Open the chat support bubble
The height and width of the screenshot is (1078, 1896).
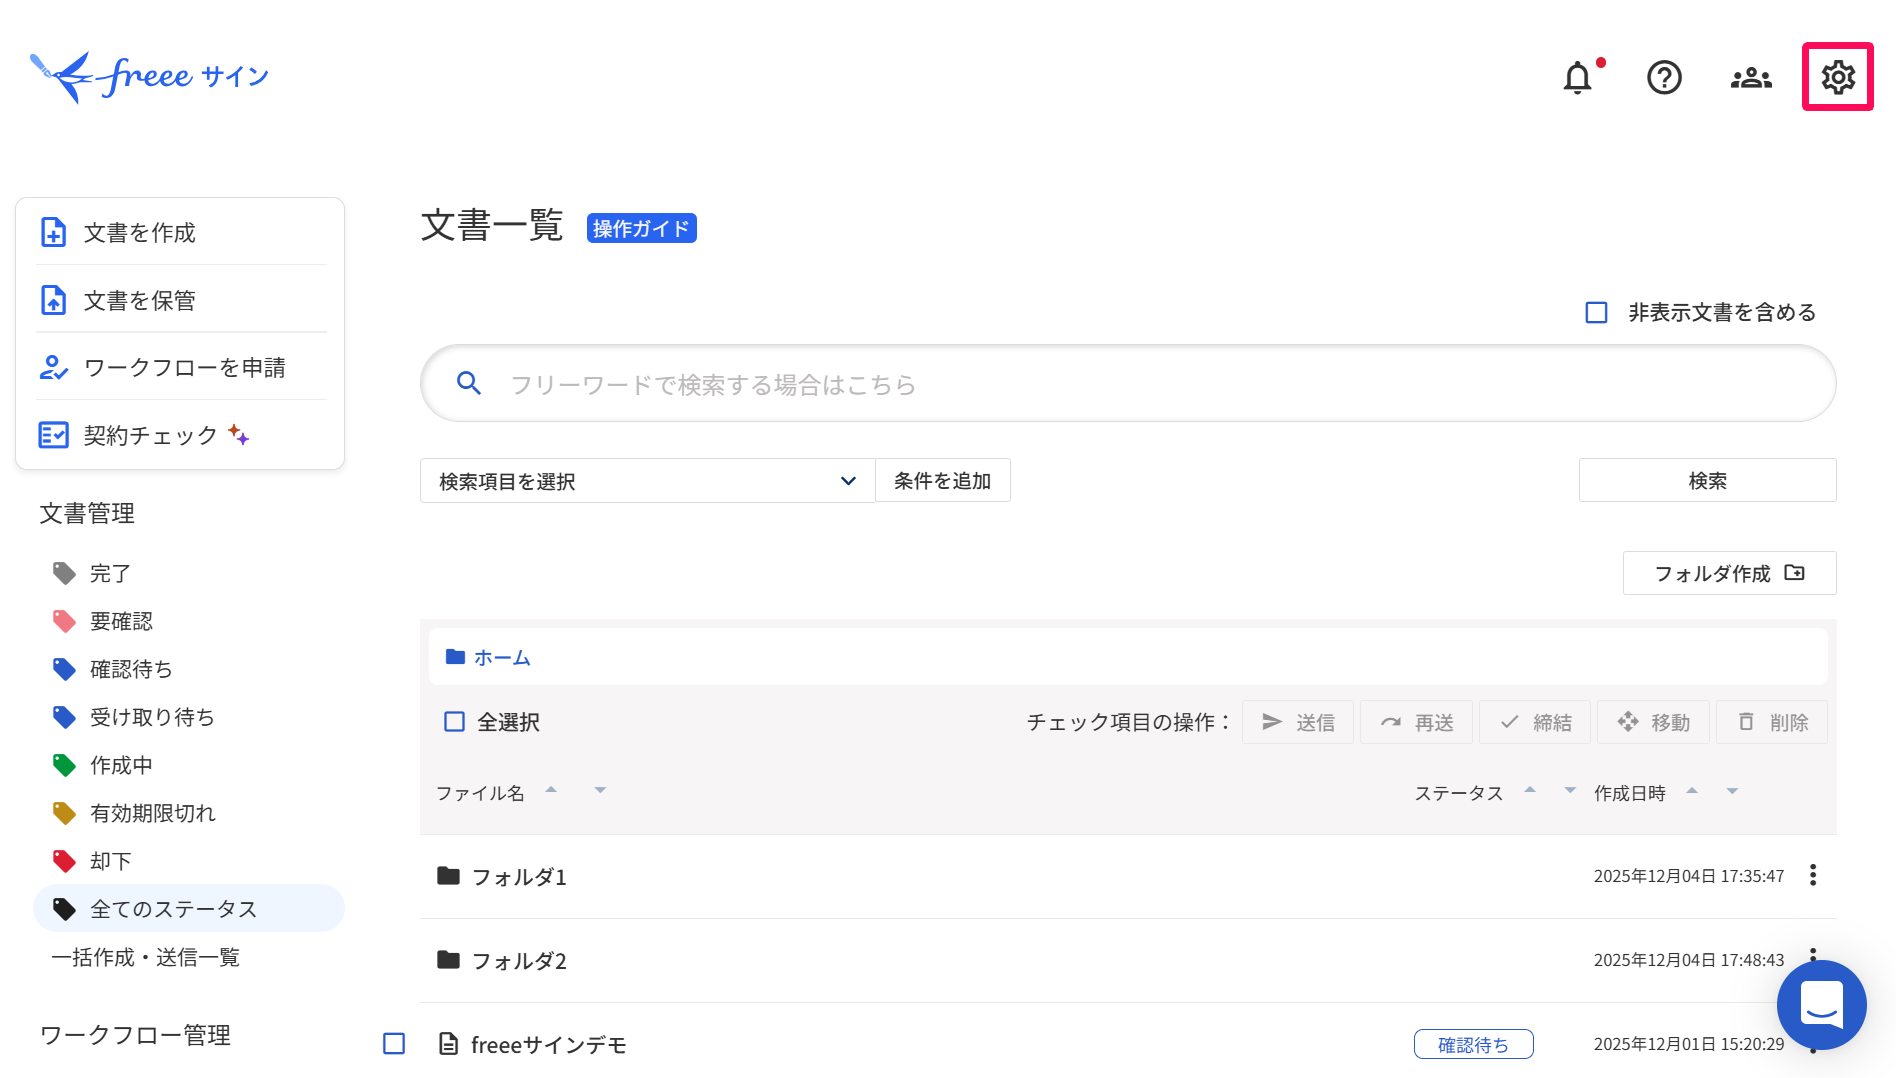pyautogui.click(x=1821, y=1005)
